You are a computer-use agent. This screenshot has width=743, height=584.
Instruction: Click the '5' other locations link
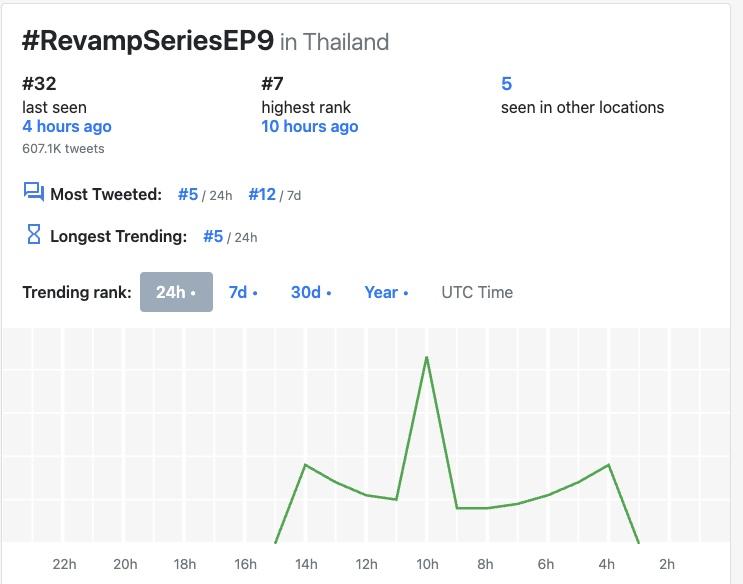click(506, 84)
